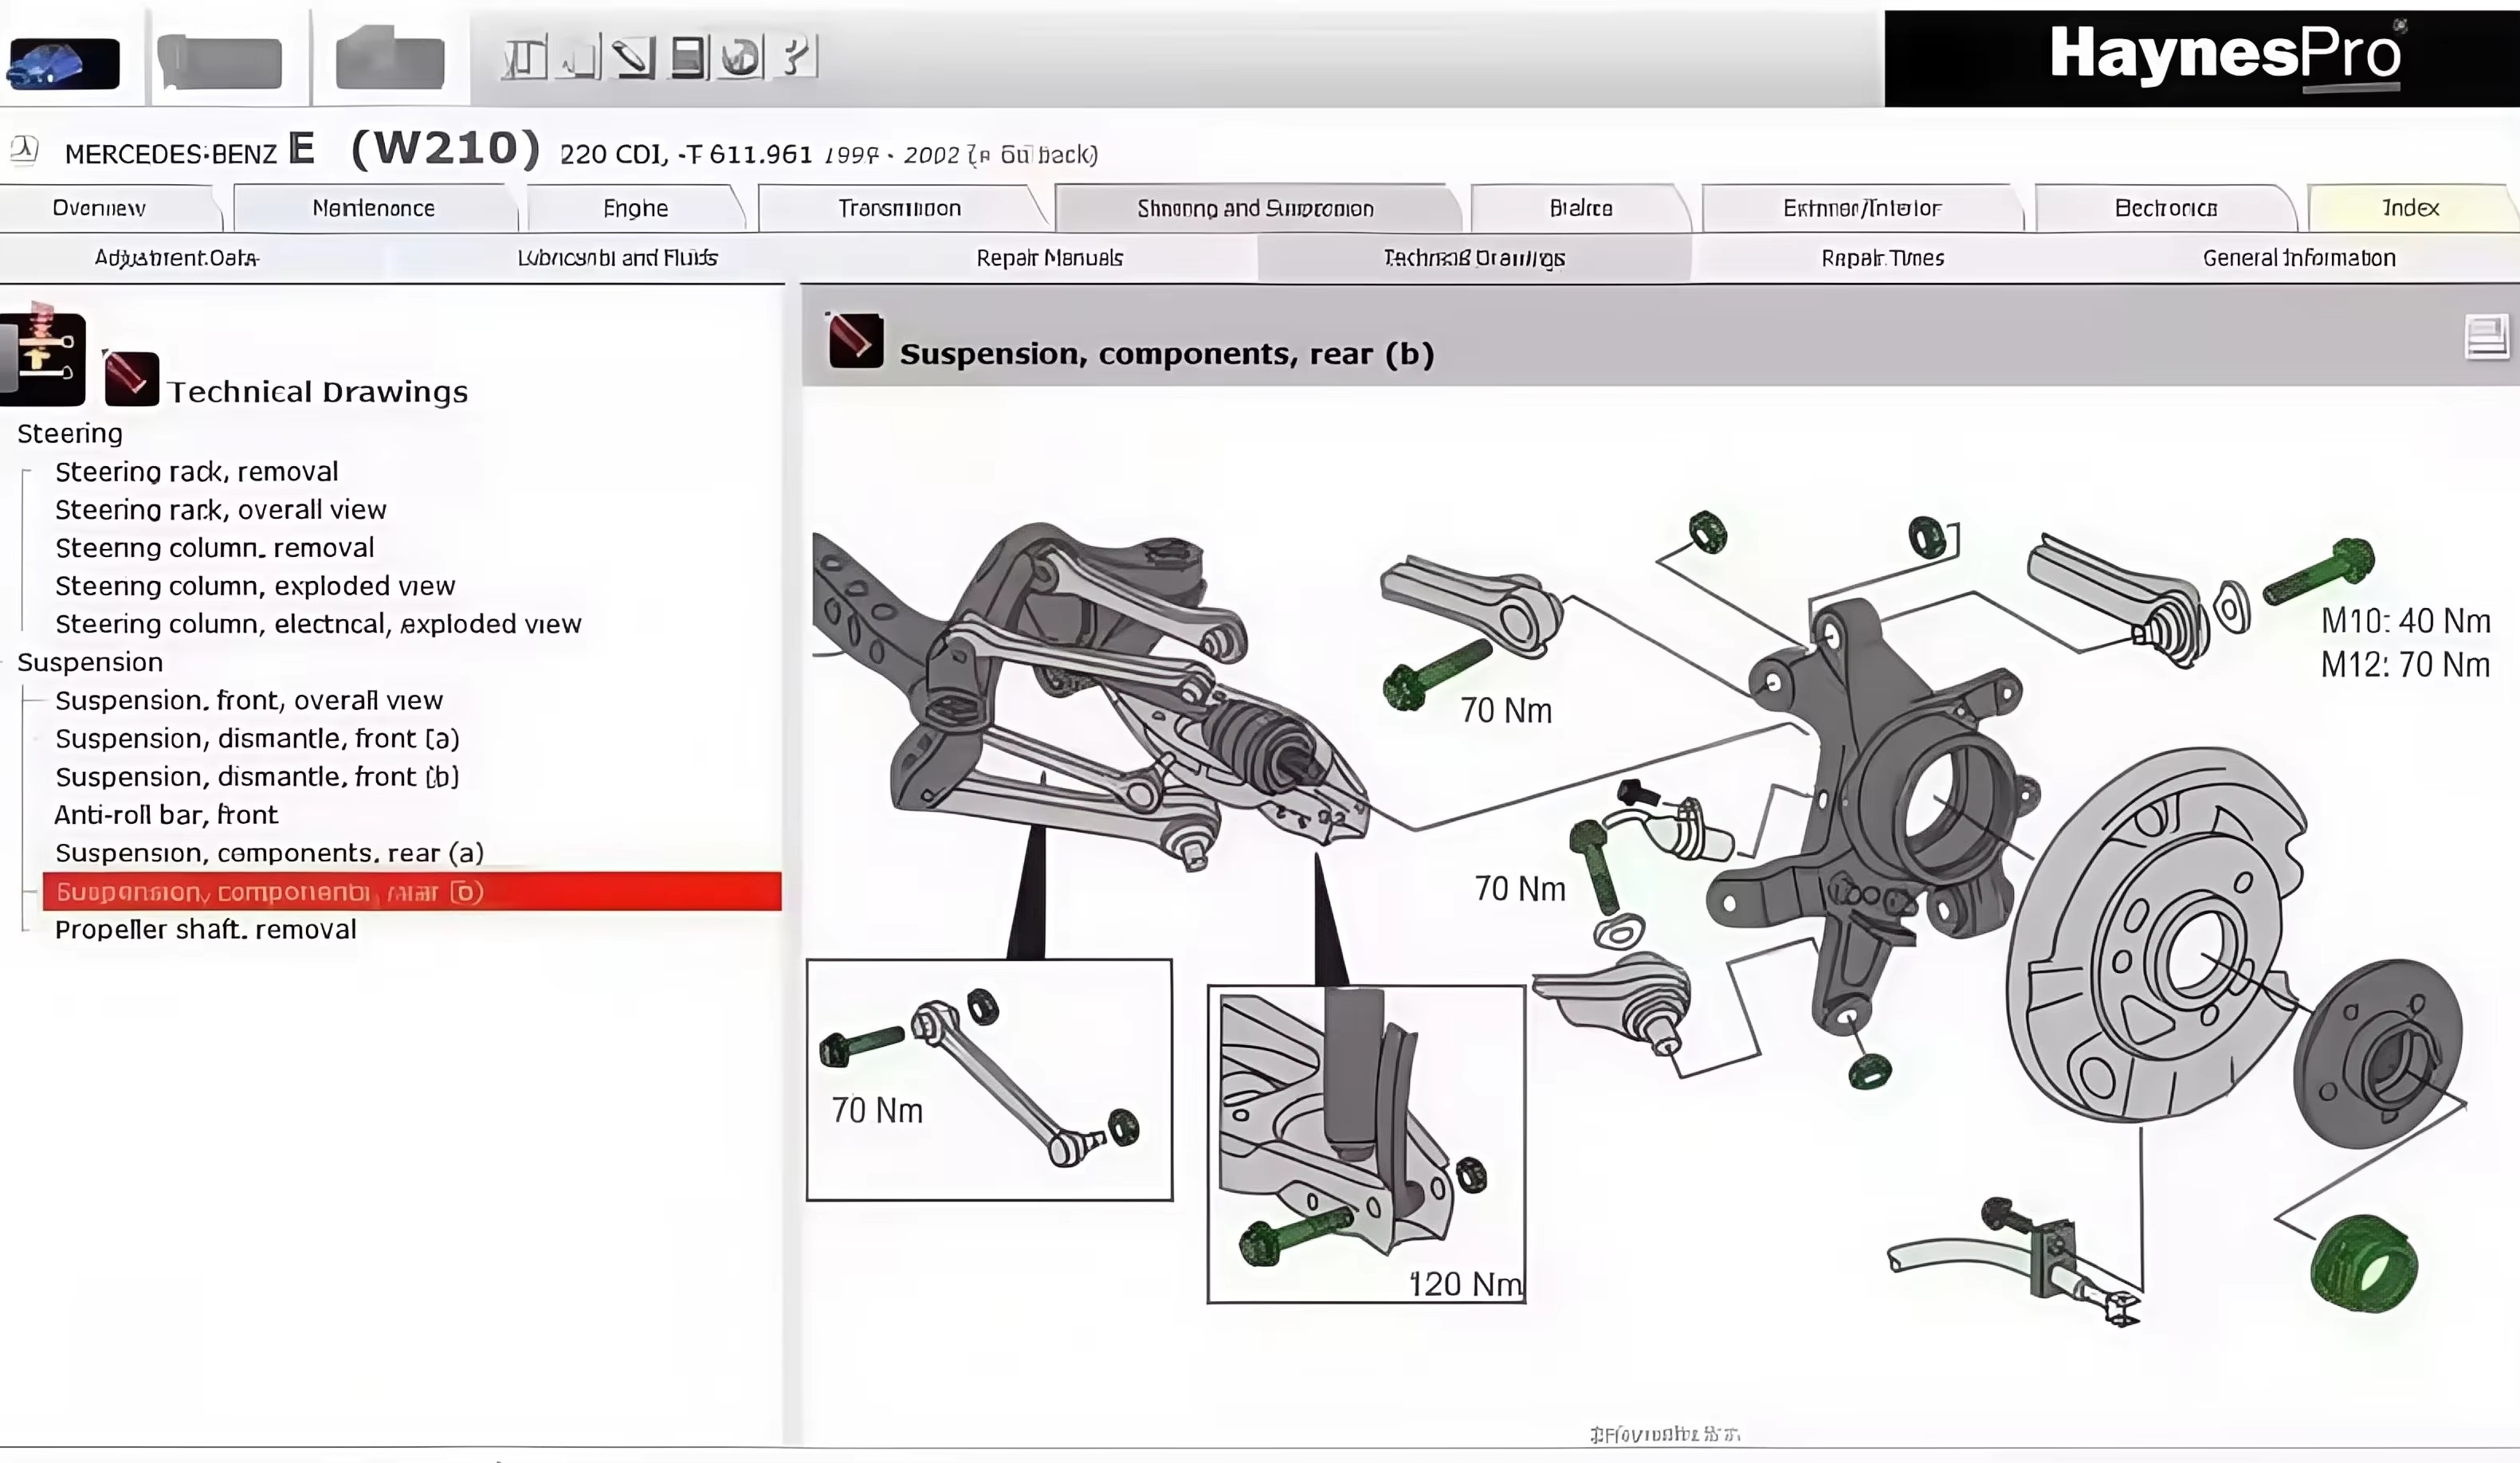2520x1463 pixels.
Task: Open Repair Times sub-tab
Action: pos(1883,258)
